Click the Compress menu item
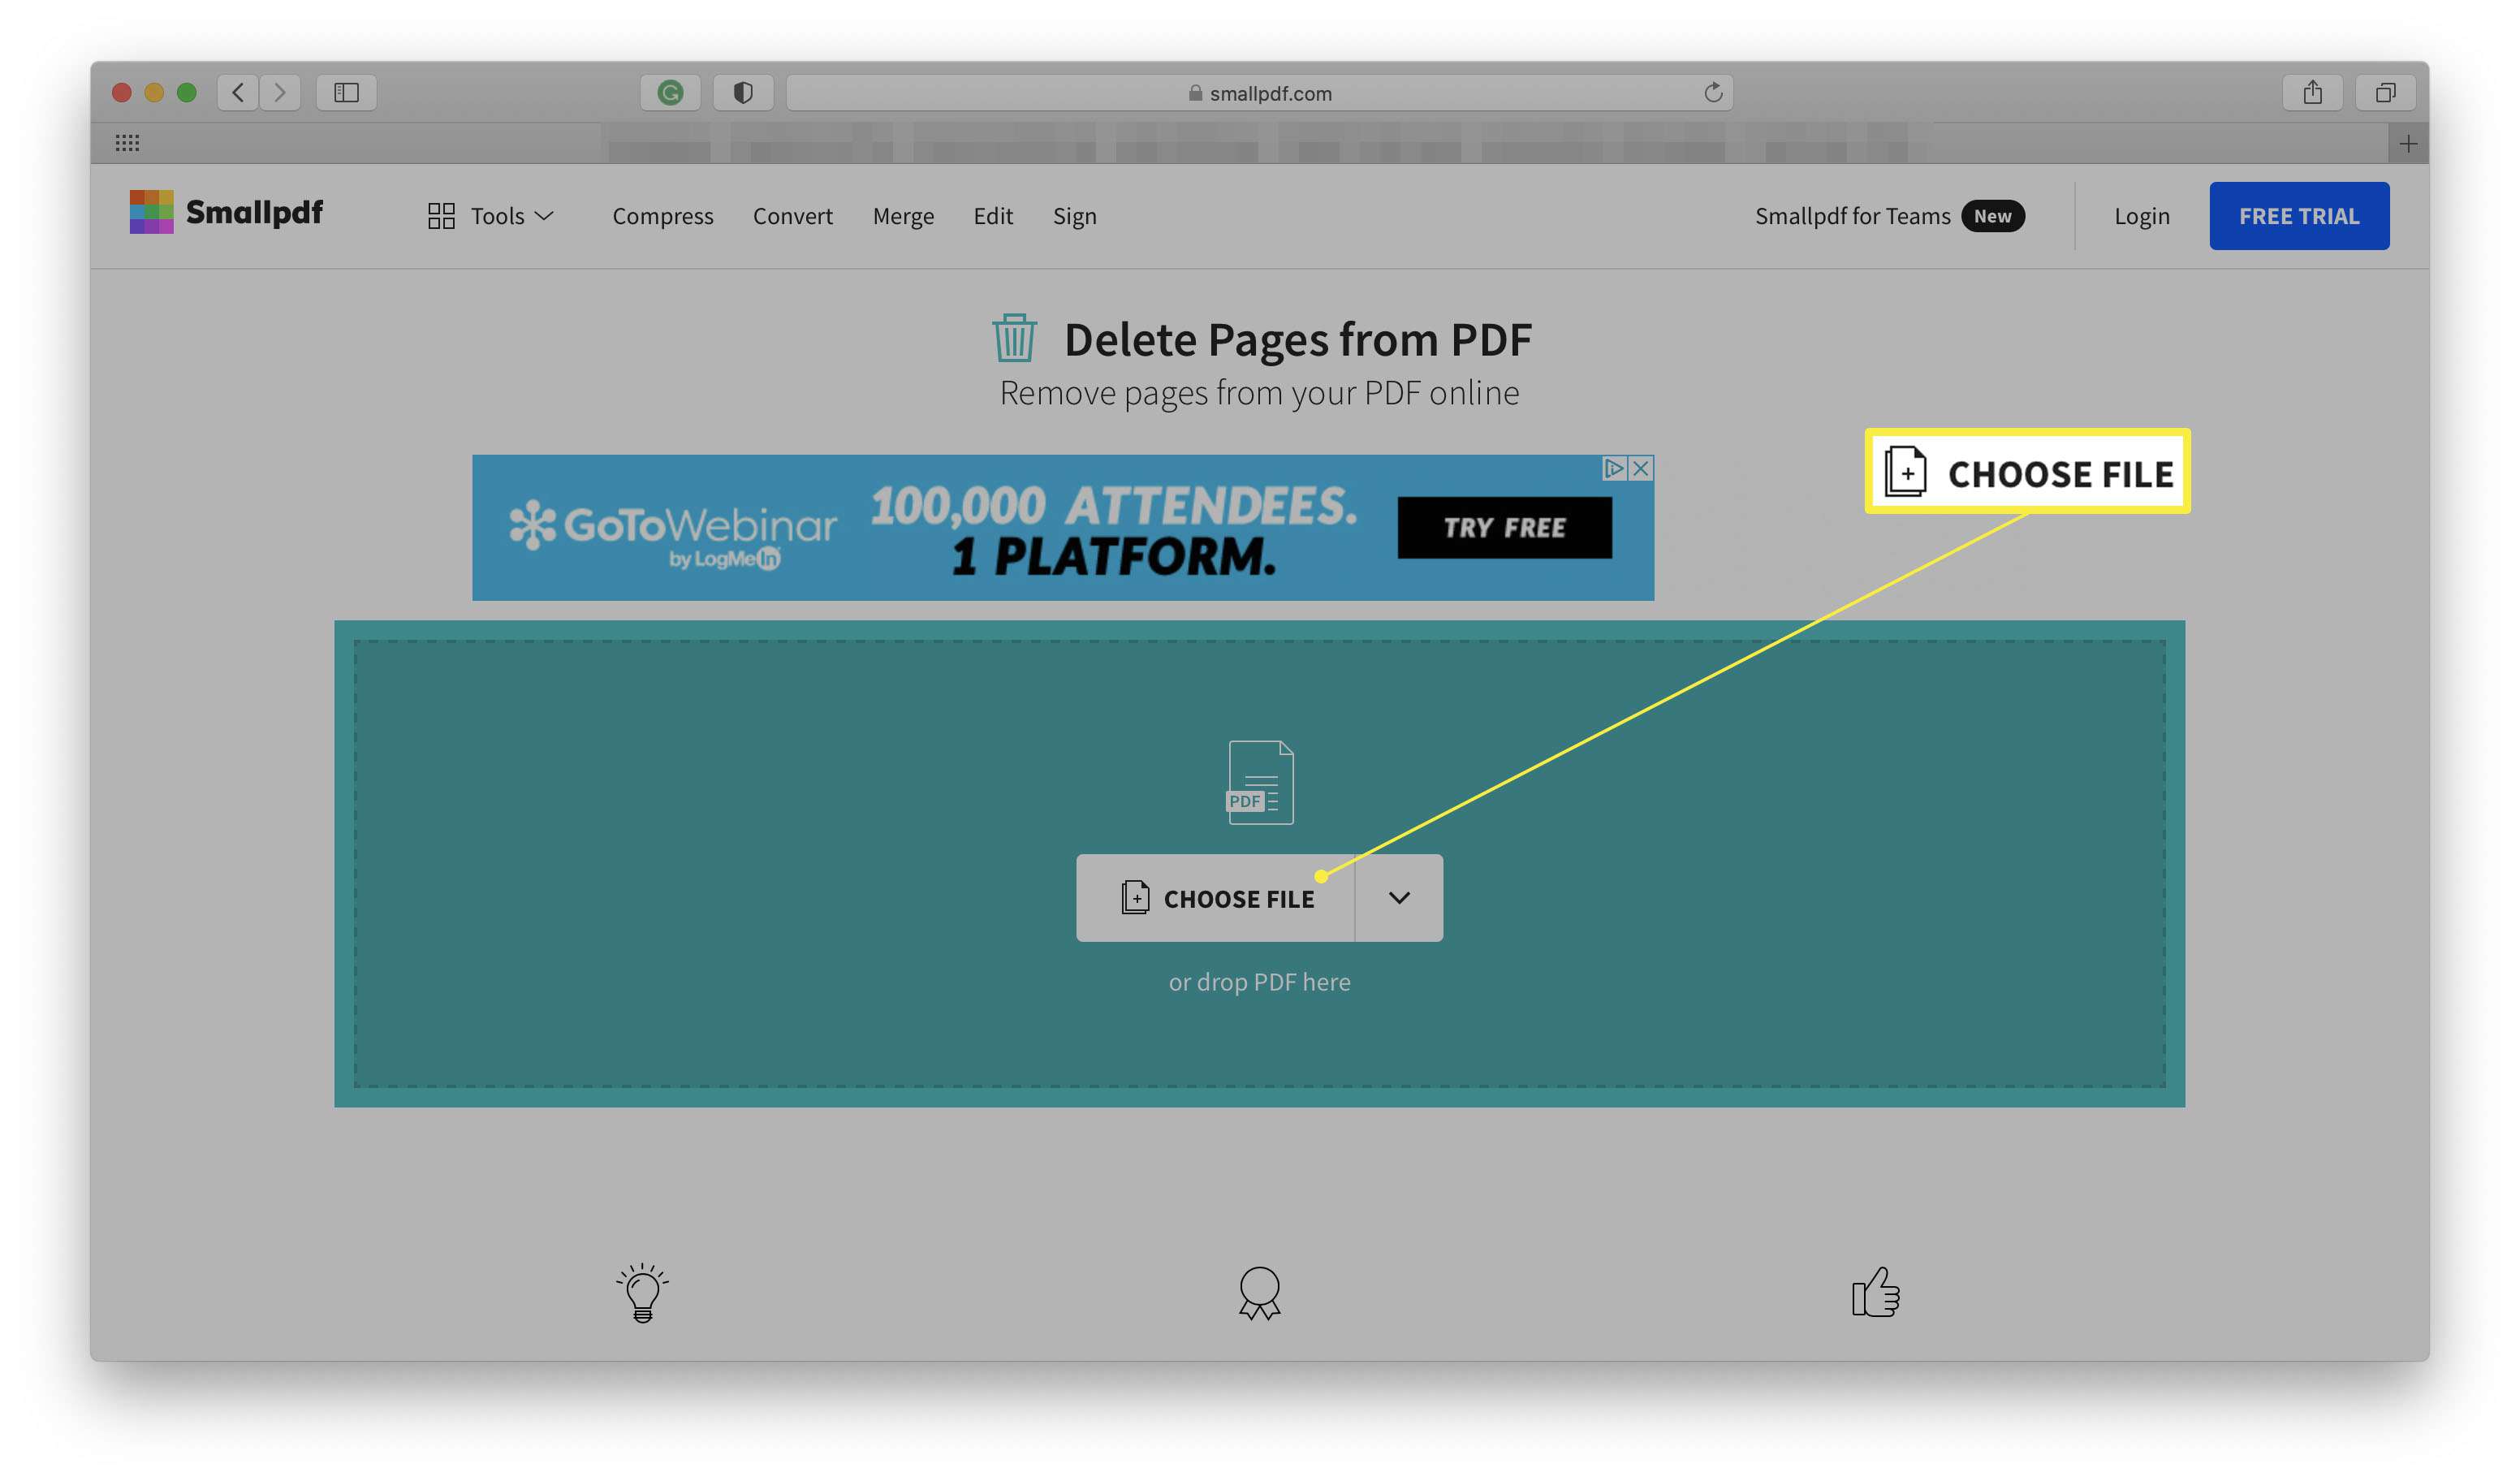 coord(661,215)
